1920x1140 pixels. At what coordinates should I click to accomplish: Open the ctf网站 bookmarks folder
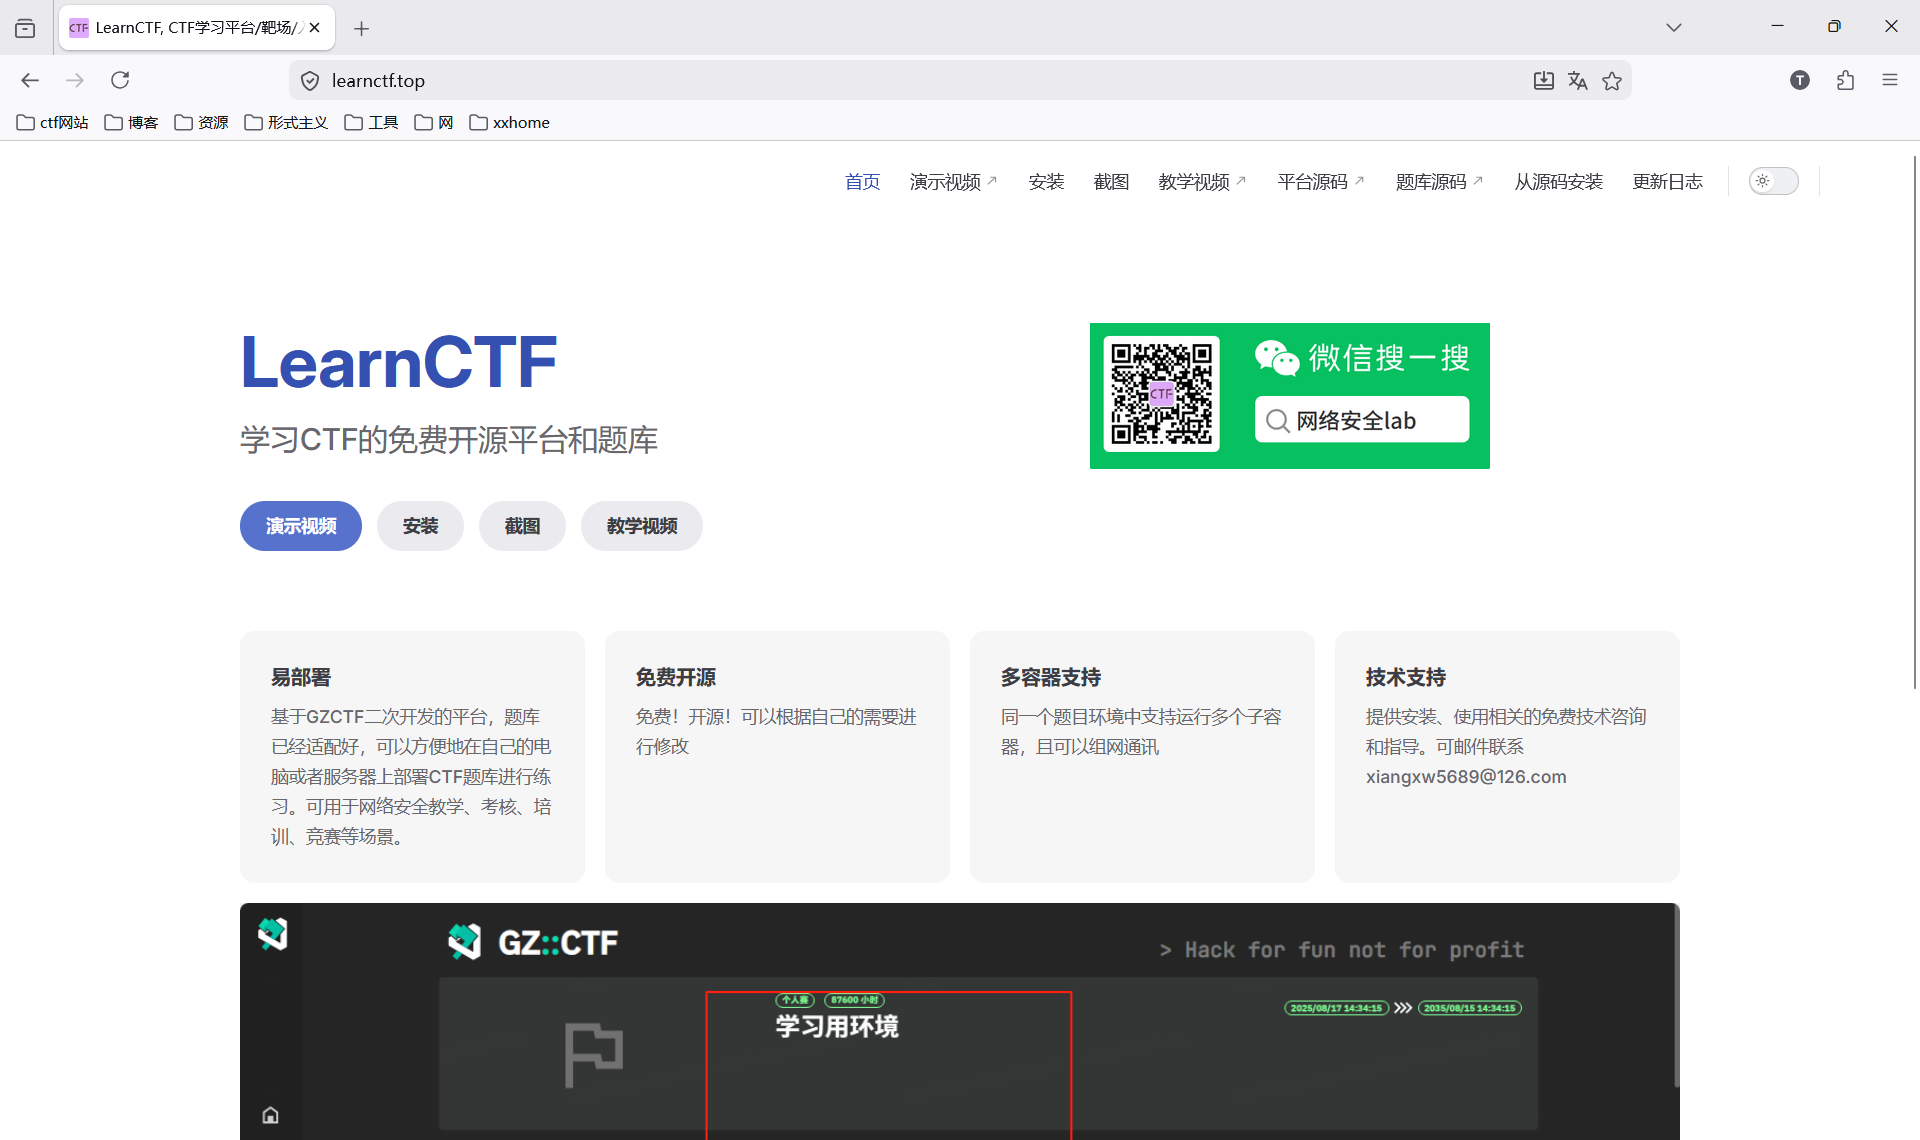pos(53,122)
